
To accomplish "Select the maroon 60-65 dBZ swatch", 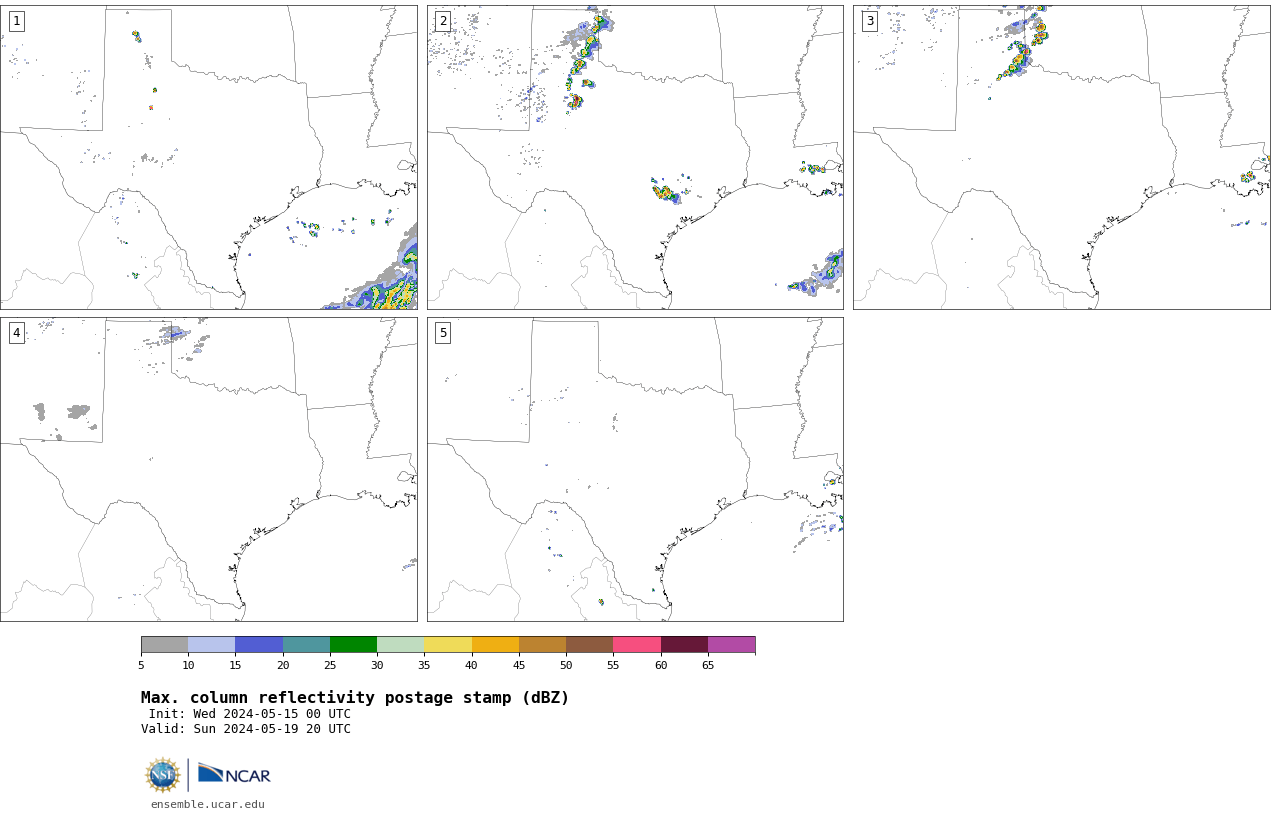I will coord(684,644).
